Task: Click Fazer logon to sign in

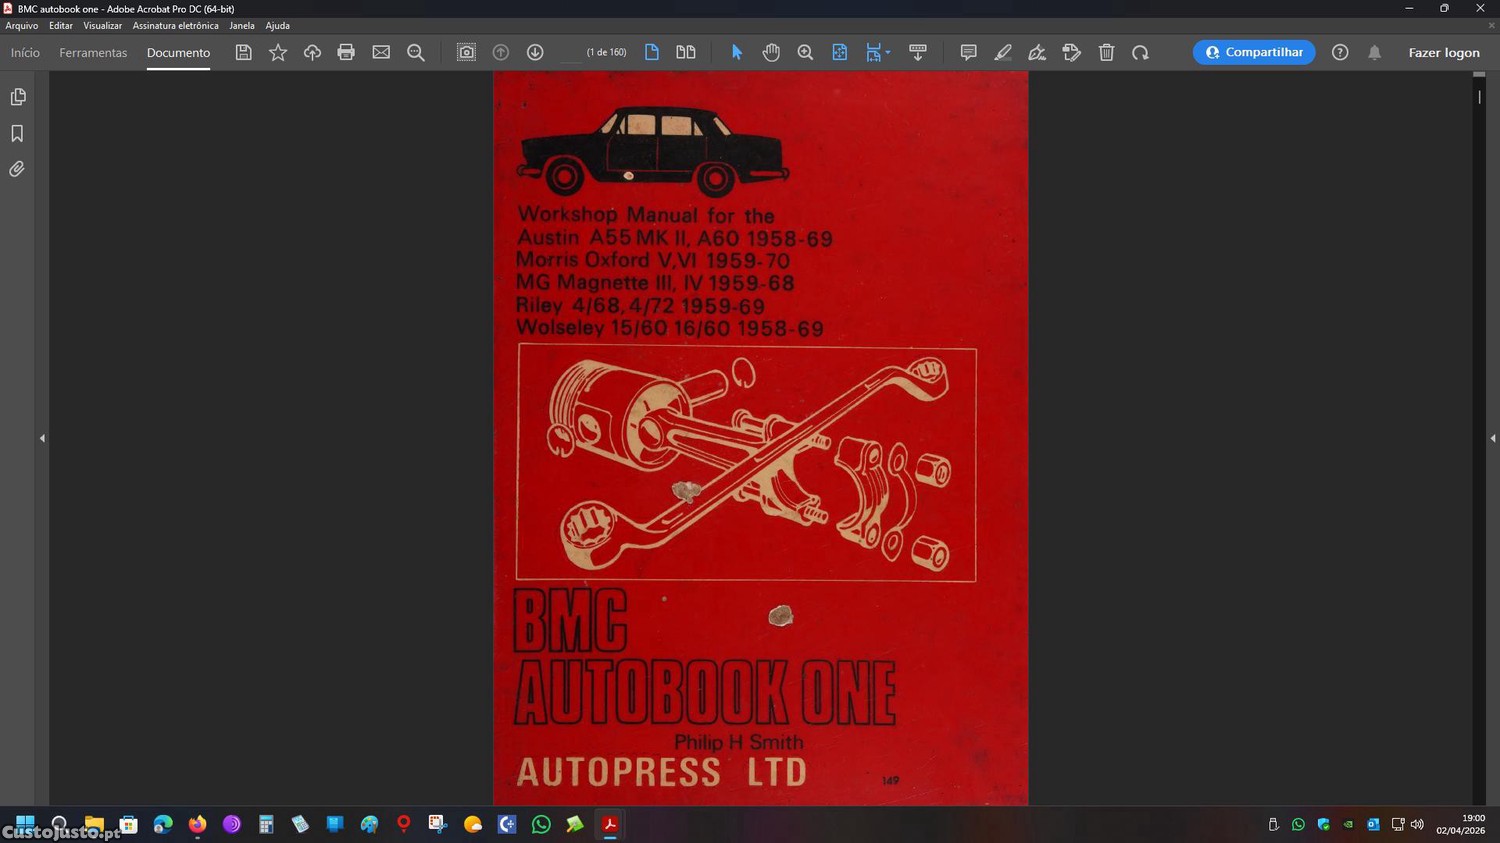Action: [1443, 53]
